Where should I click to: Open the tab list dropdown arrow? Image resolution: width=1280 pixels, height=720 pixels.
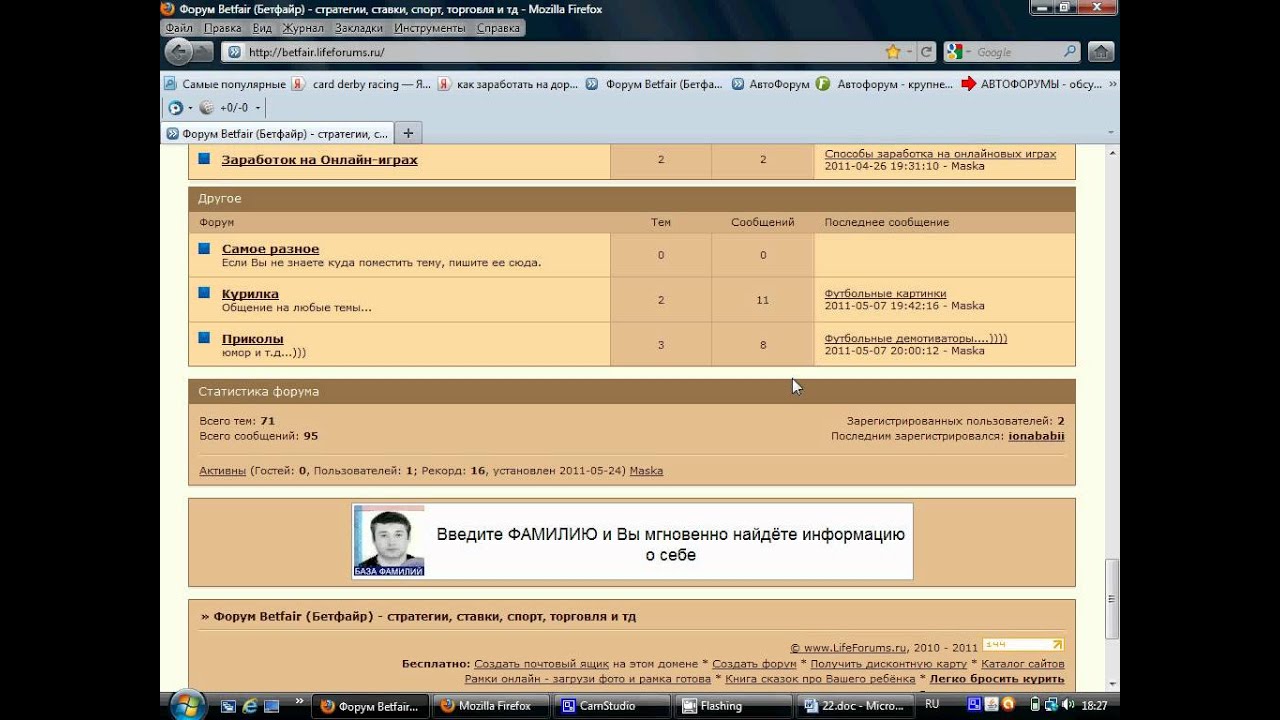pyautogui.click(x=1111, y=133)
